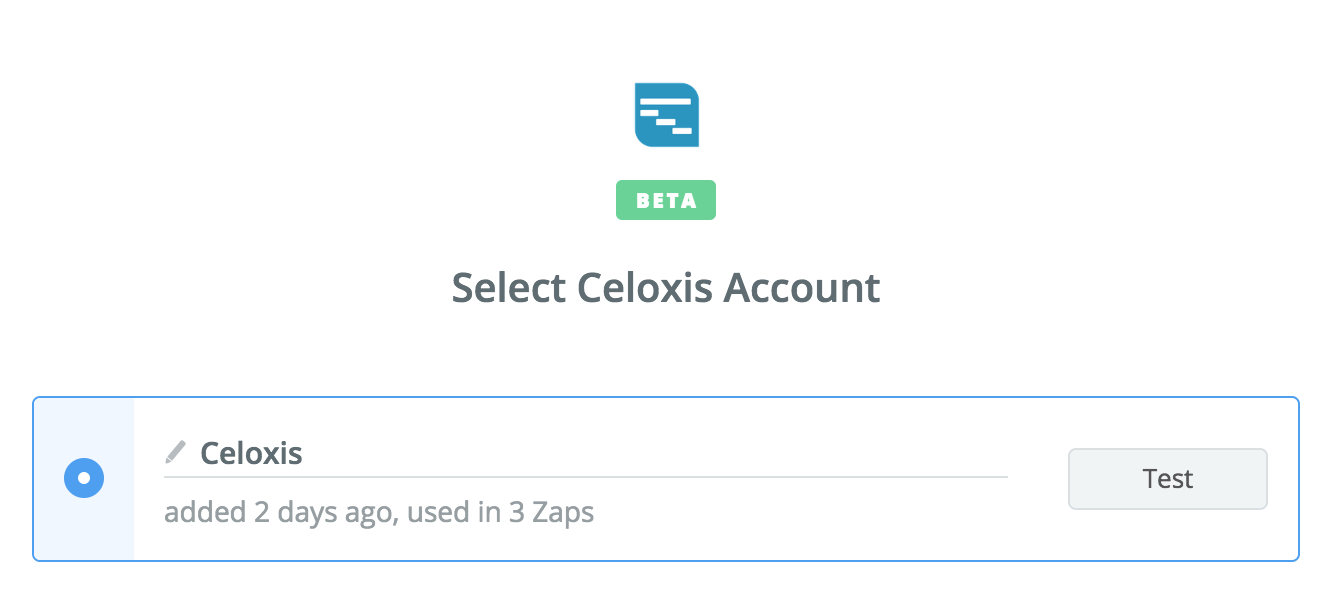Click the word "Zaps" in the account subtitle
The width and height of the screenshot is (1334, 612).
pos(562,513)
